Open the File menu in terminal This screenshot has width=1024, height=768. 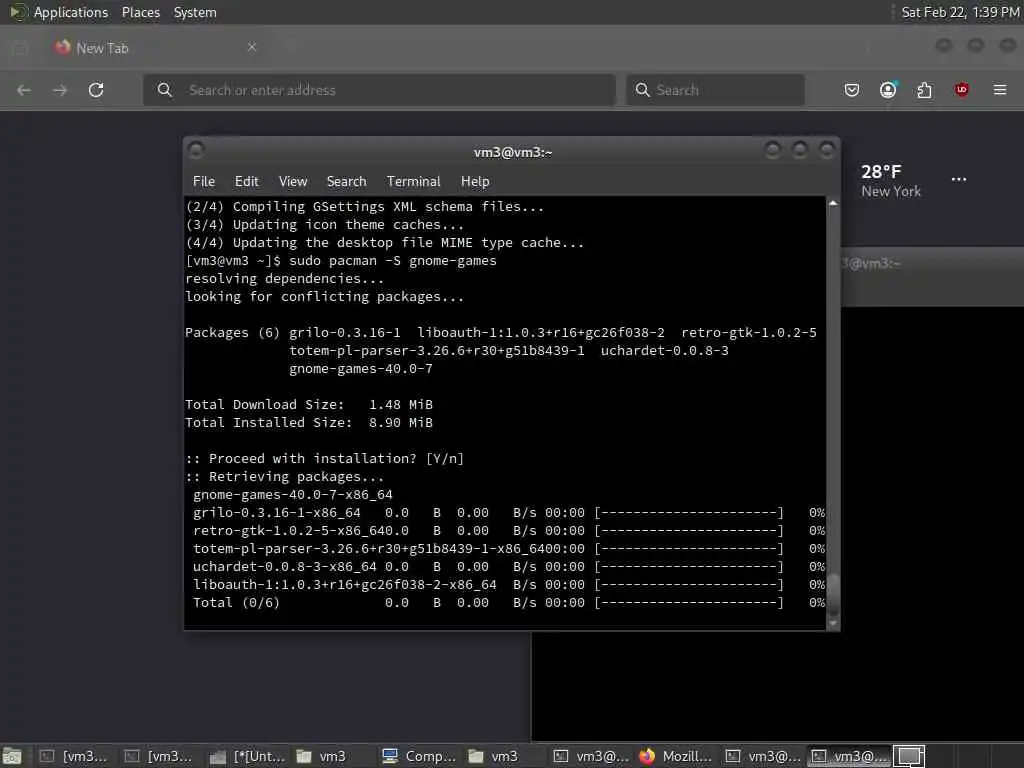click(204, 182)
